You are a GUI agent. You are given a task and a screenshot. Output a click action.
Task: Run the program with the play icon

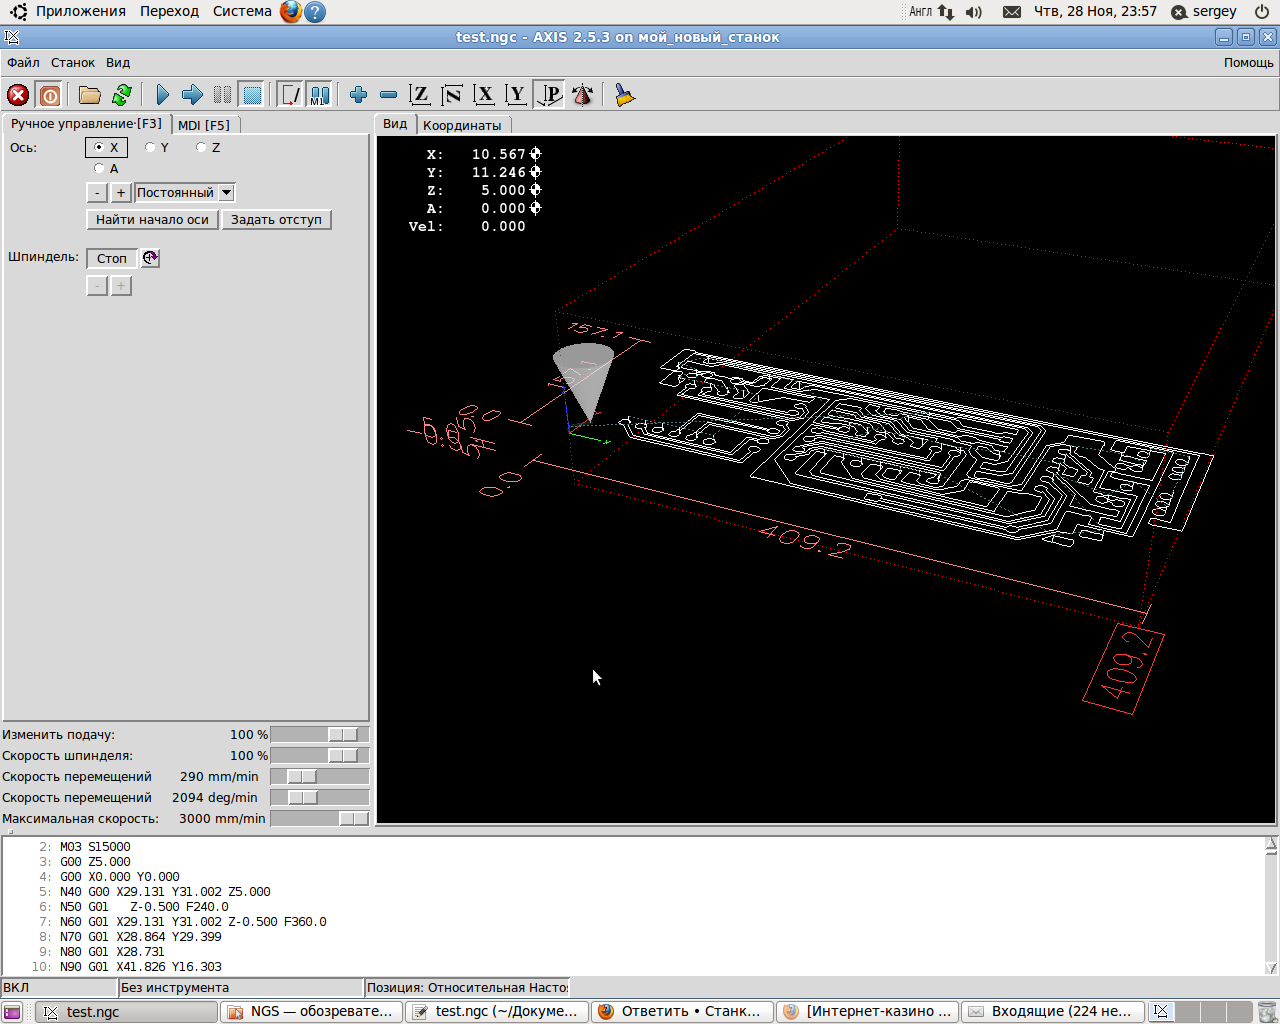pos(162,95)
